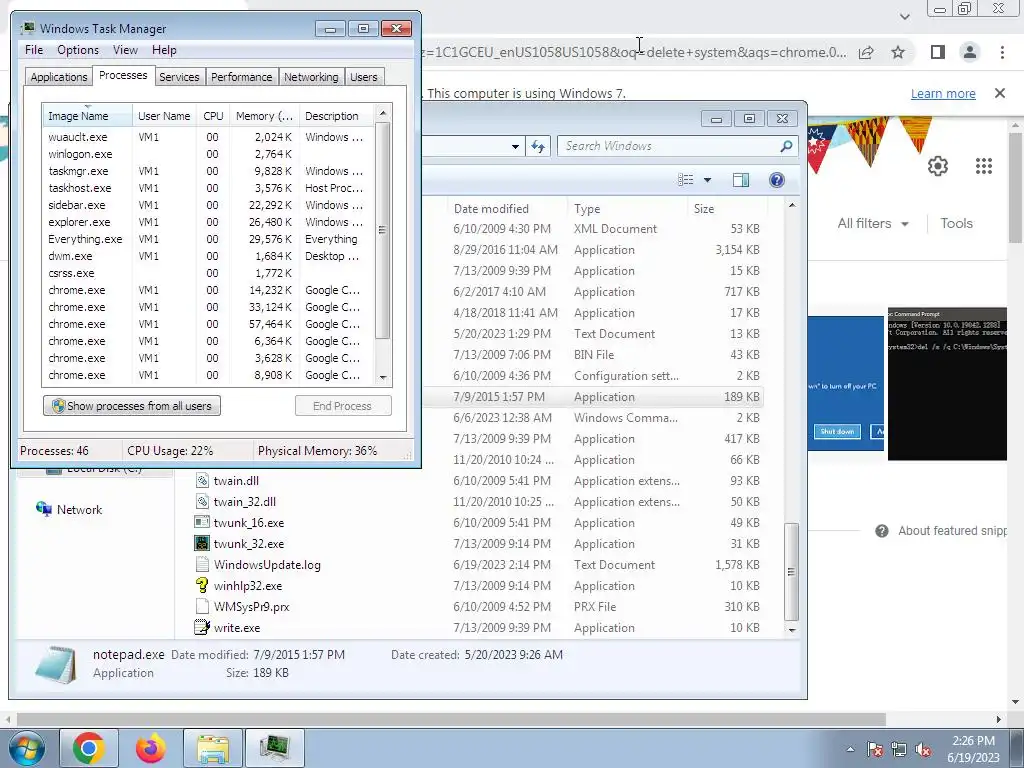This screenshot has height=768, width=1024.
Task: Click scroll up arrow in process list
Action: coord(383,113)
